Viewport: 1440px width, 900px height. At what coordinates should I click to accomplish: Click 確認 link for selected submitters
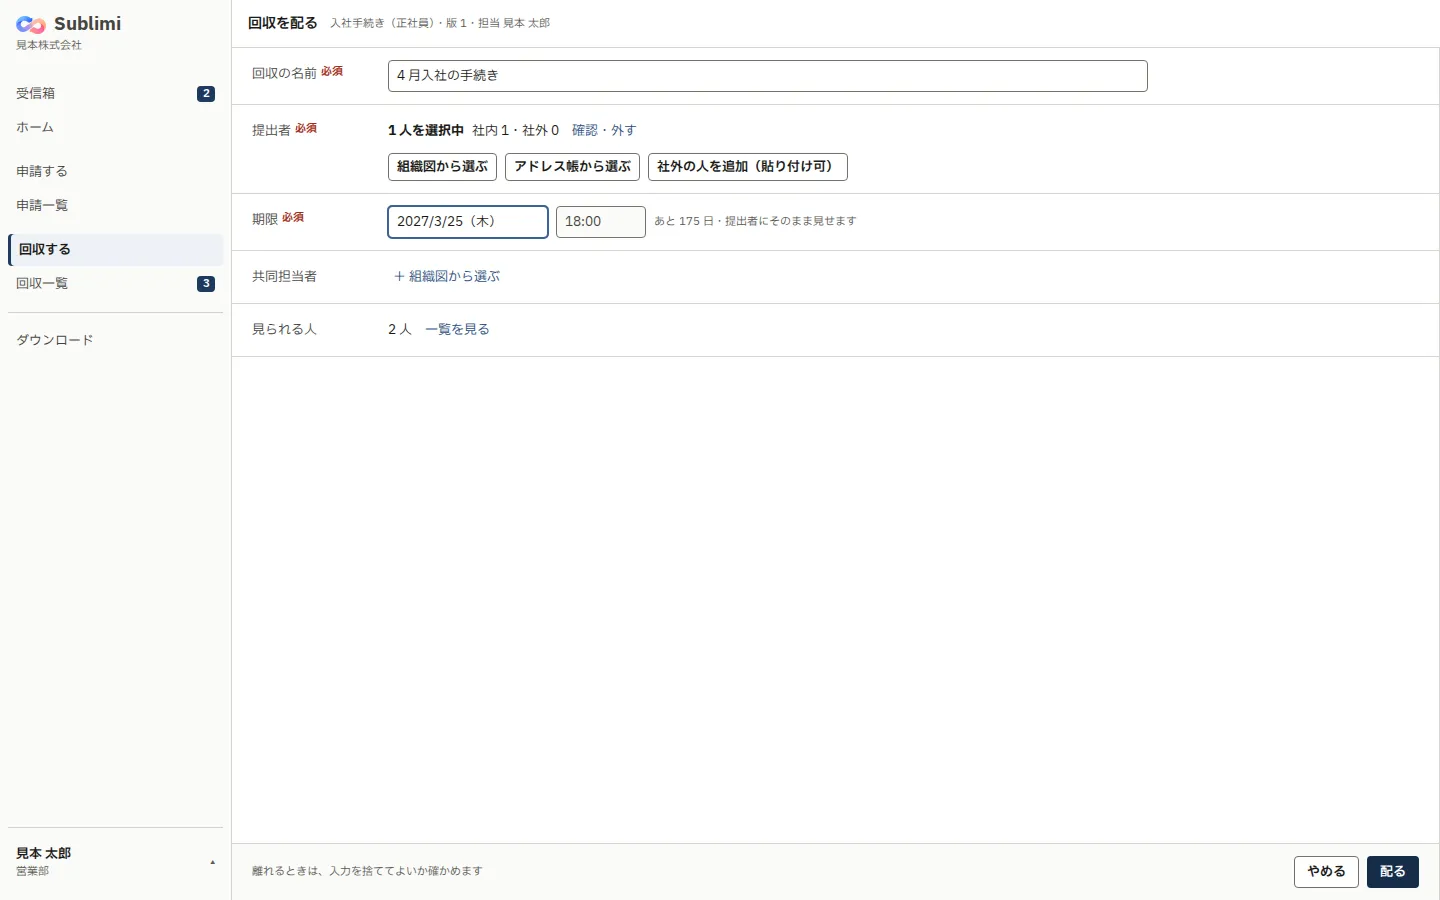point(584,130)
